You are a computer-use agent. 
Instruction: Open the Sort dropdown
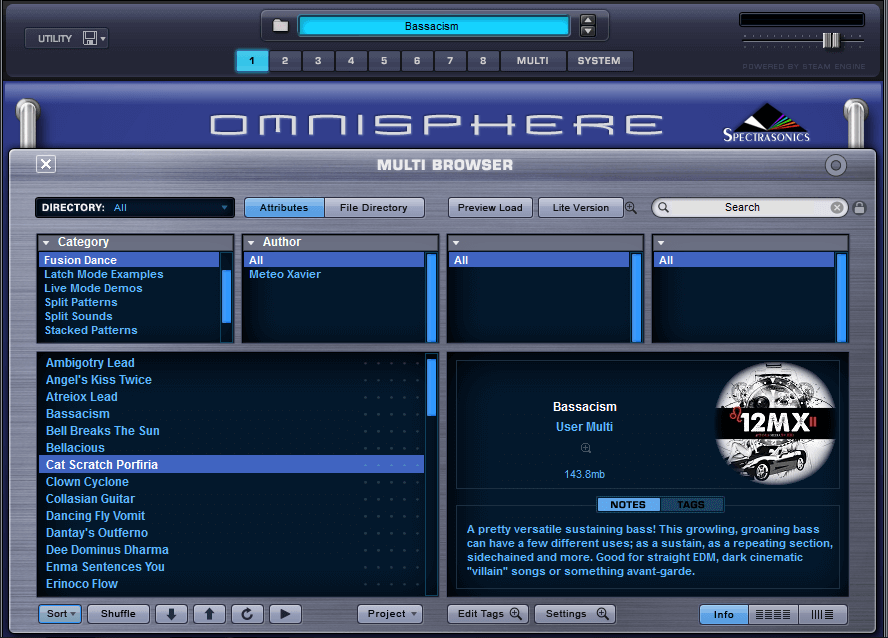pyautogui.click(x=60, y=614)
